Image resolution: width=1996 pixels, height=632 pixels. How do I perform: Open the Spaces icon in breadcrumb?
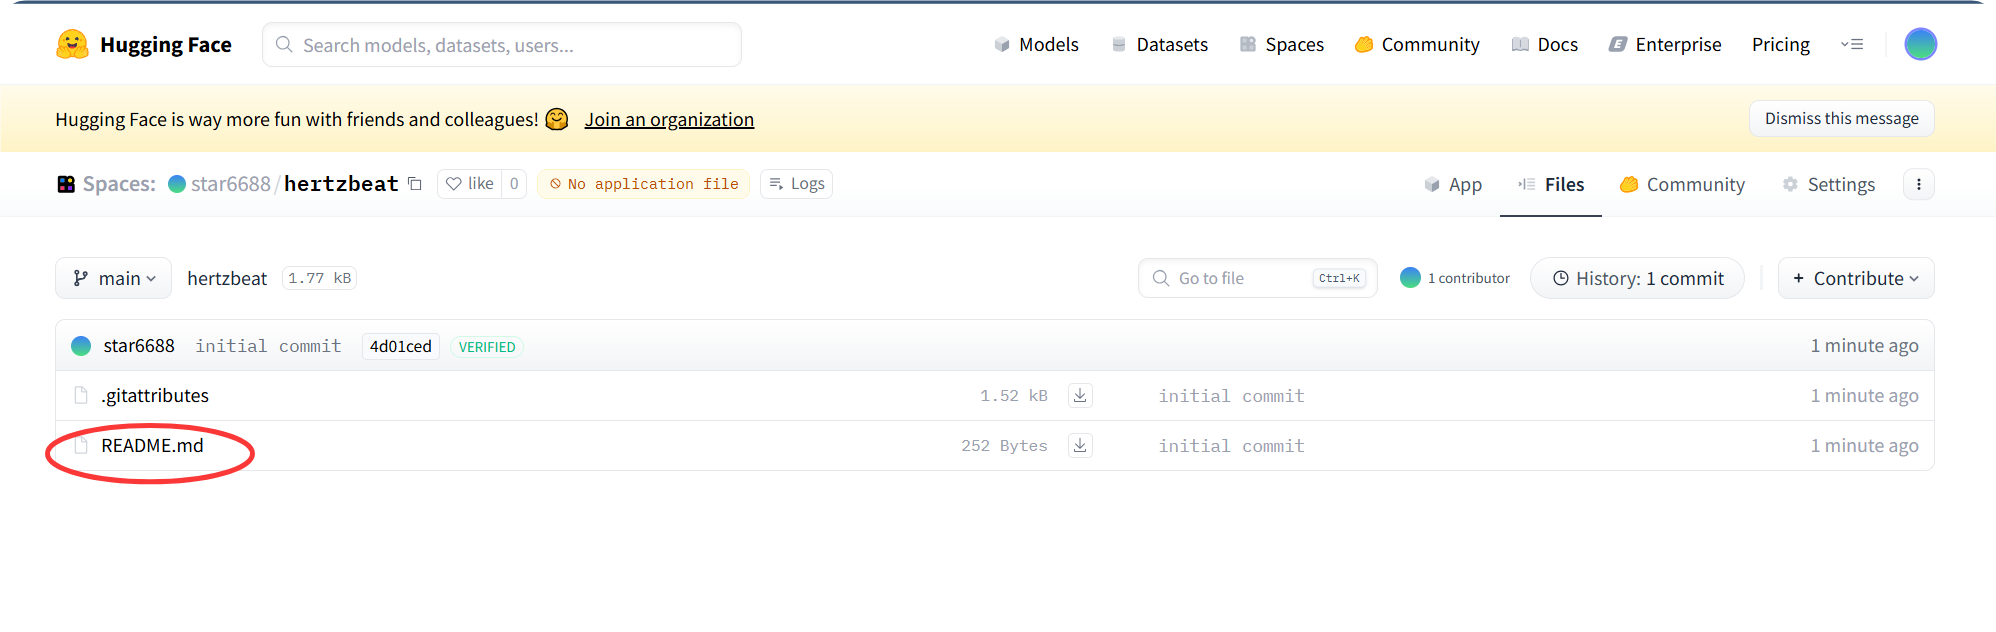[x=66, y=184]
